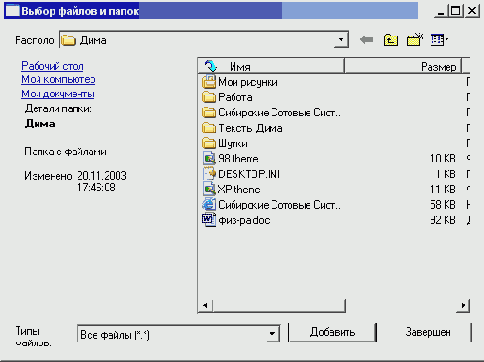Open the Рабочий стол link
This screenshot has width=484, height=362.
point(52,66)
